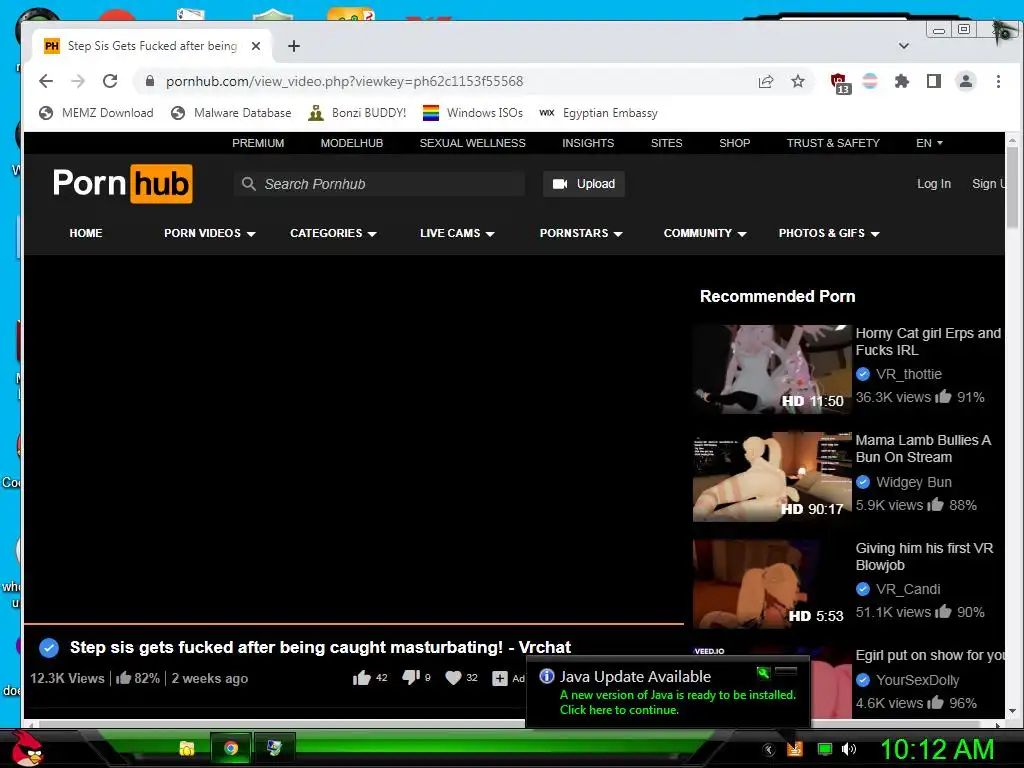Open the 11:50 recommended thumbnail
The width and height of the screenshot is (1024, 768).
tap(772, 369)
